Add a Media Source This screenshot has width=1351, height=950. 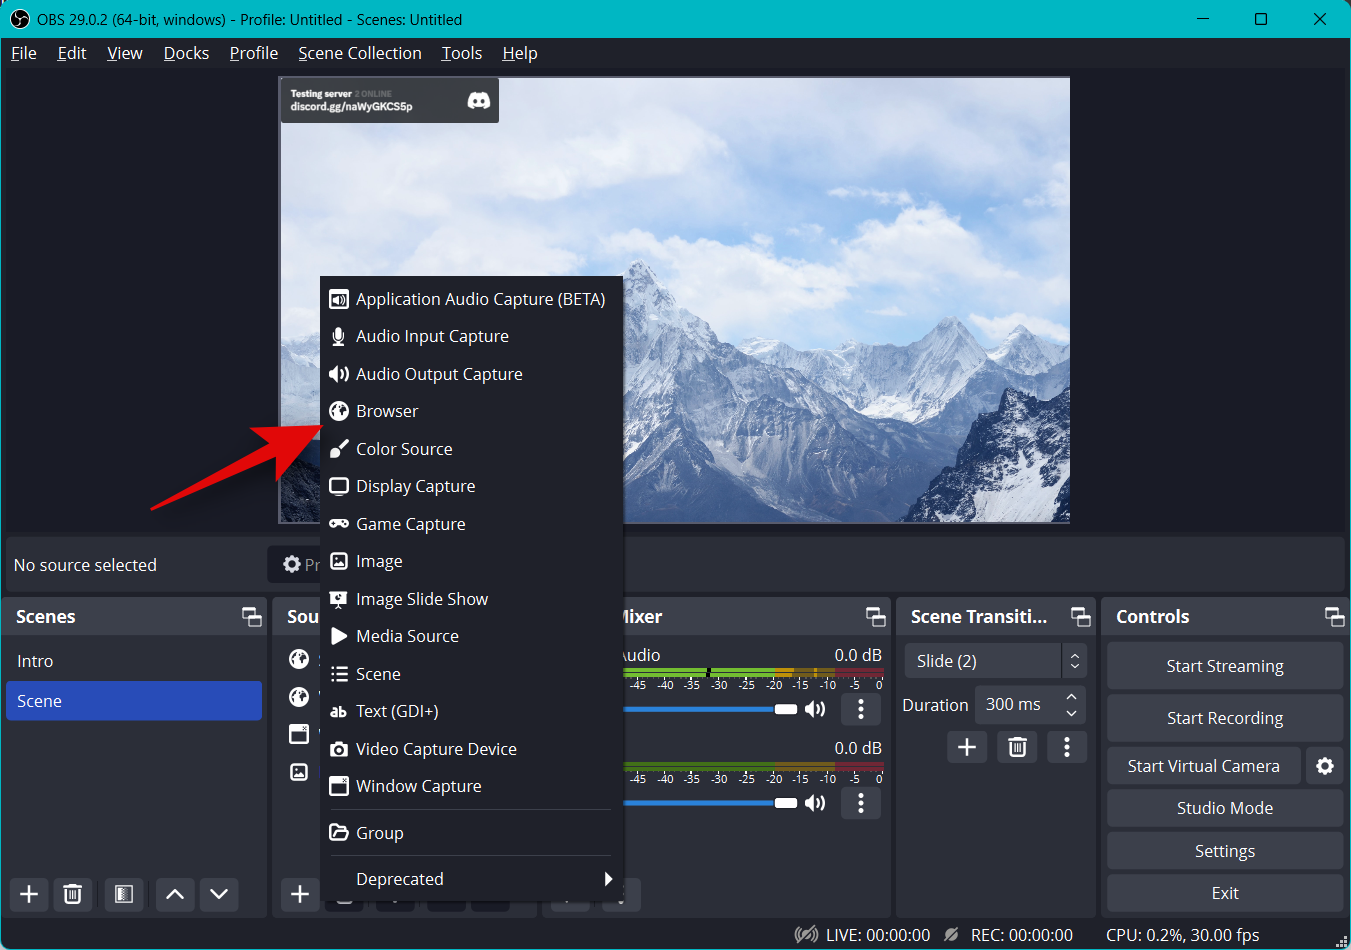click(x=471, y=636)
